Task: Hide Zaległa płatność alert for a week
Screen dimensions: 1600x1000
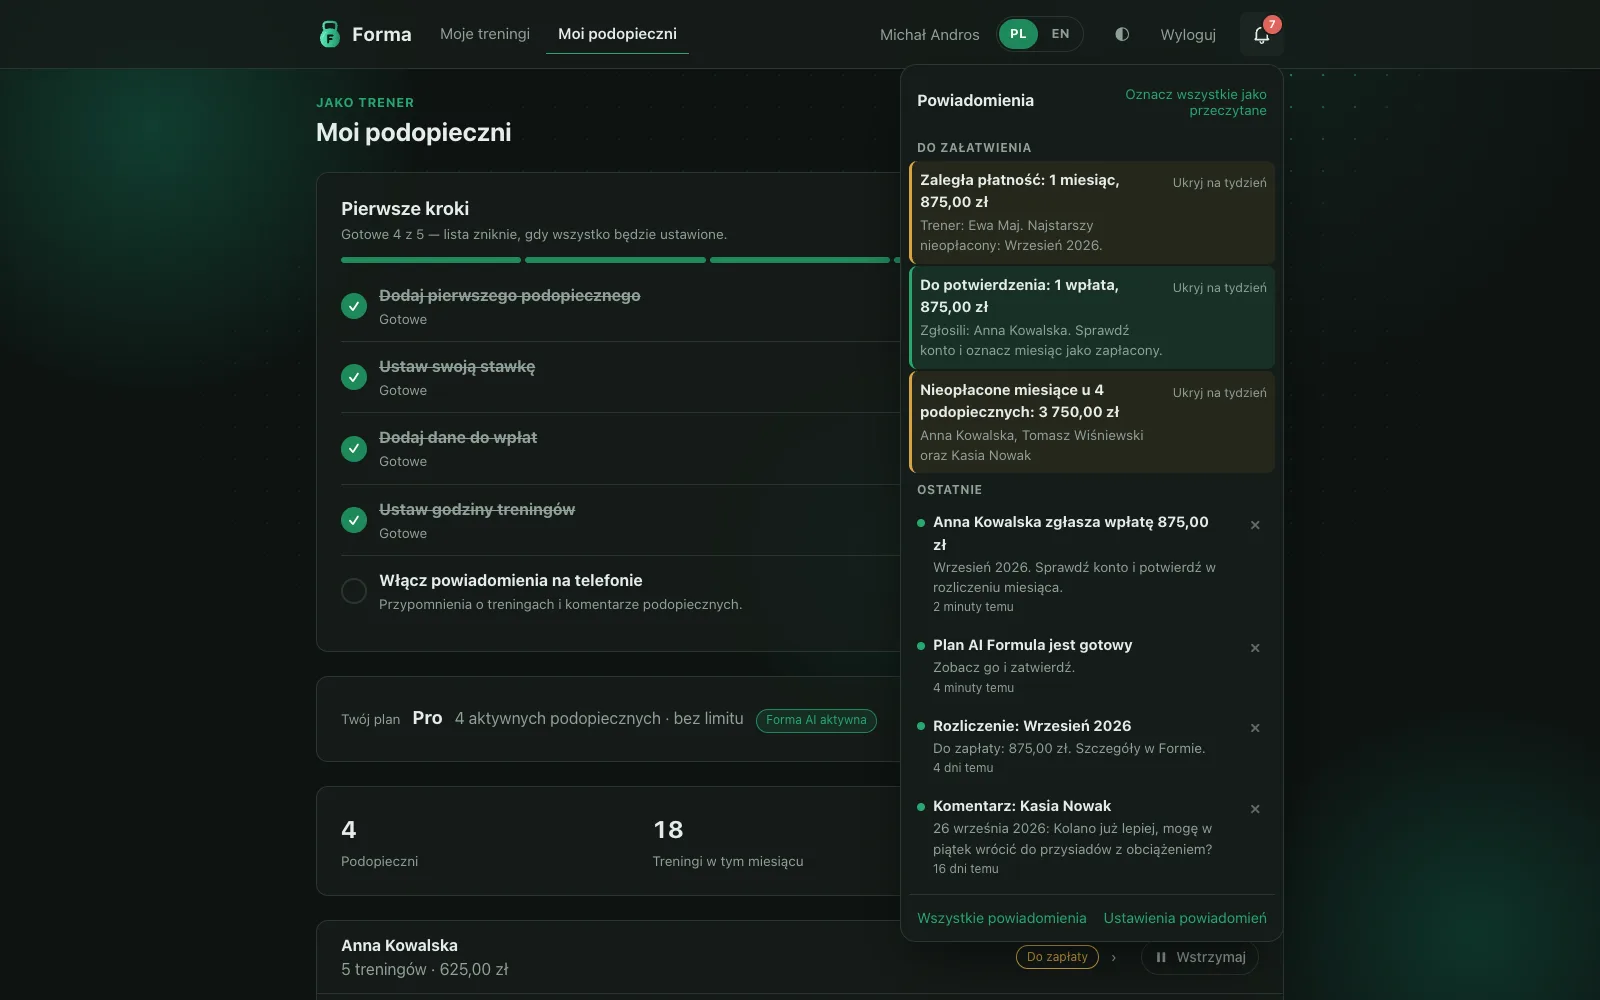Action: 1219,183
